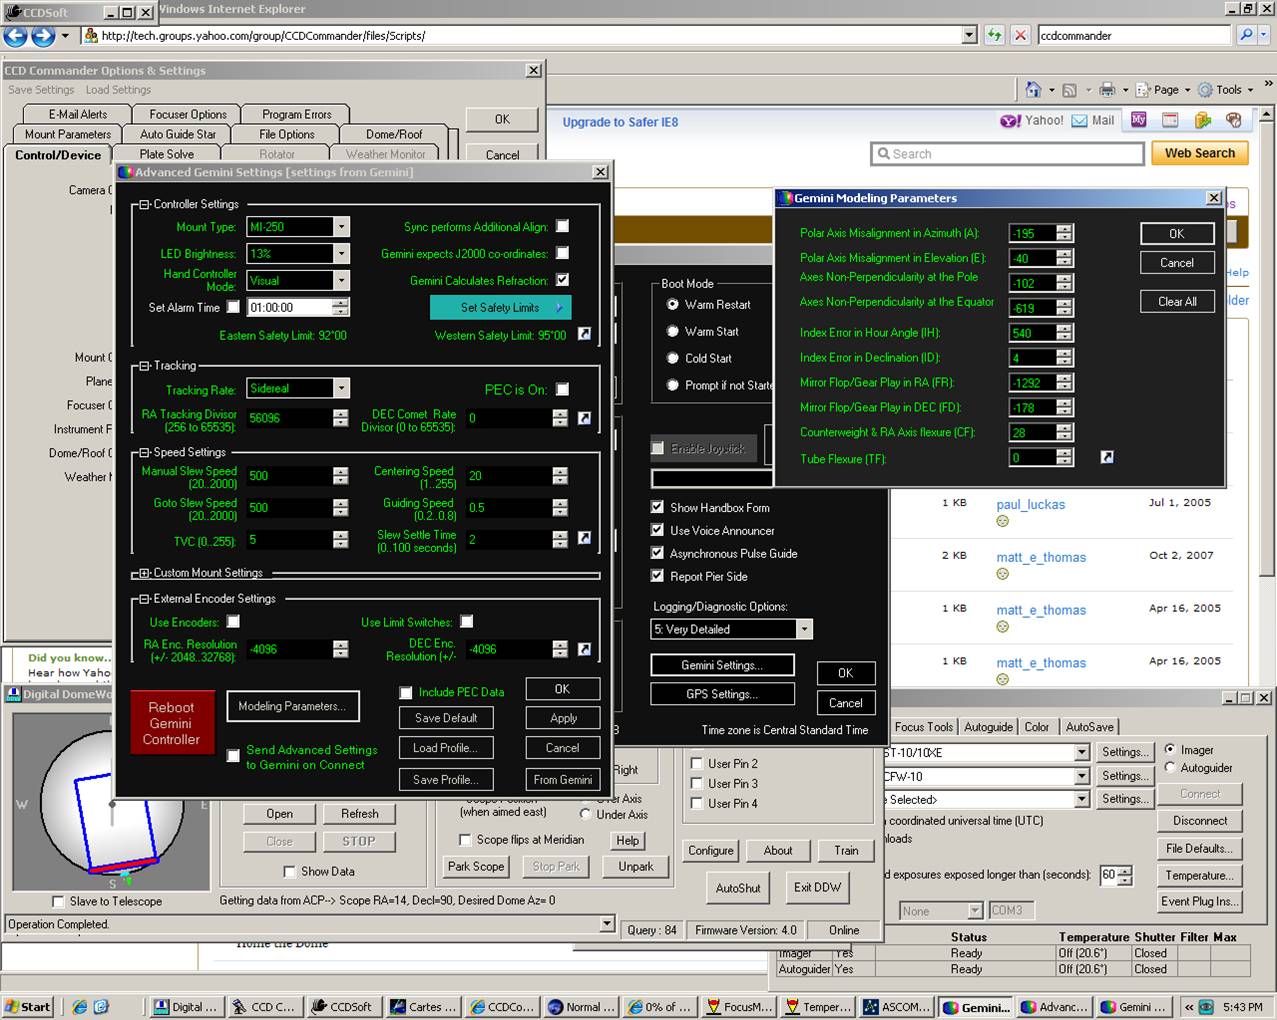Switch to the File Options tab
Viewport: 1277px width, 1020px height.
coord(286,134)
